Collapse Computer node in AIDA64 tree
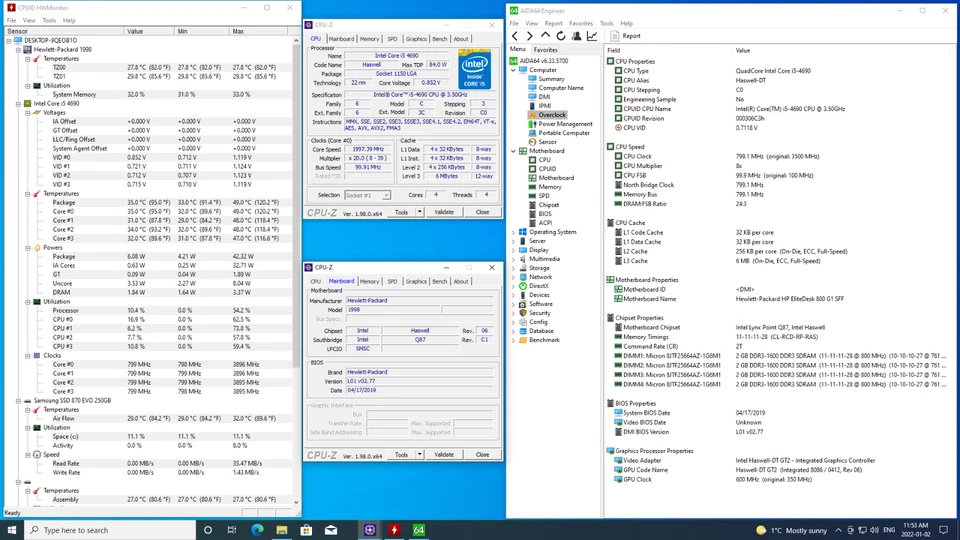The image size is (960, 540). [513, 70]
